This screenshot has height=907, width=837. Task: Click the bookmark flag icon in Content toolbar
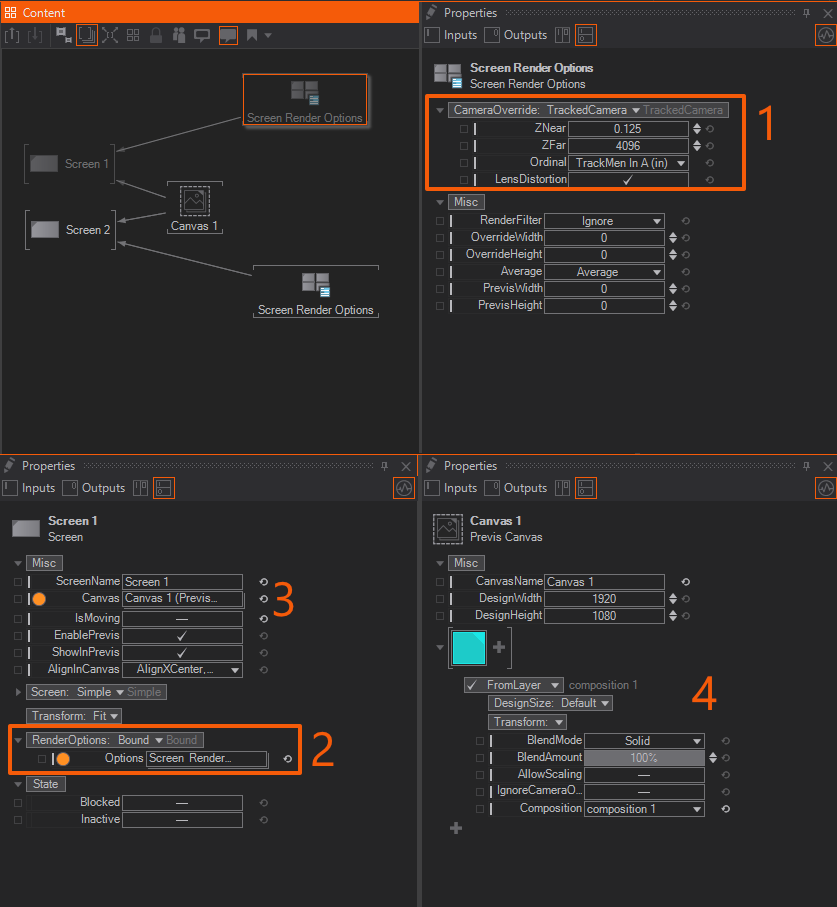tap(252, 35)
